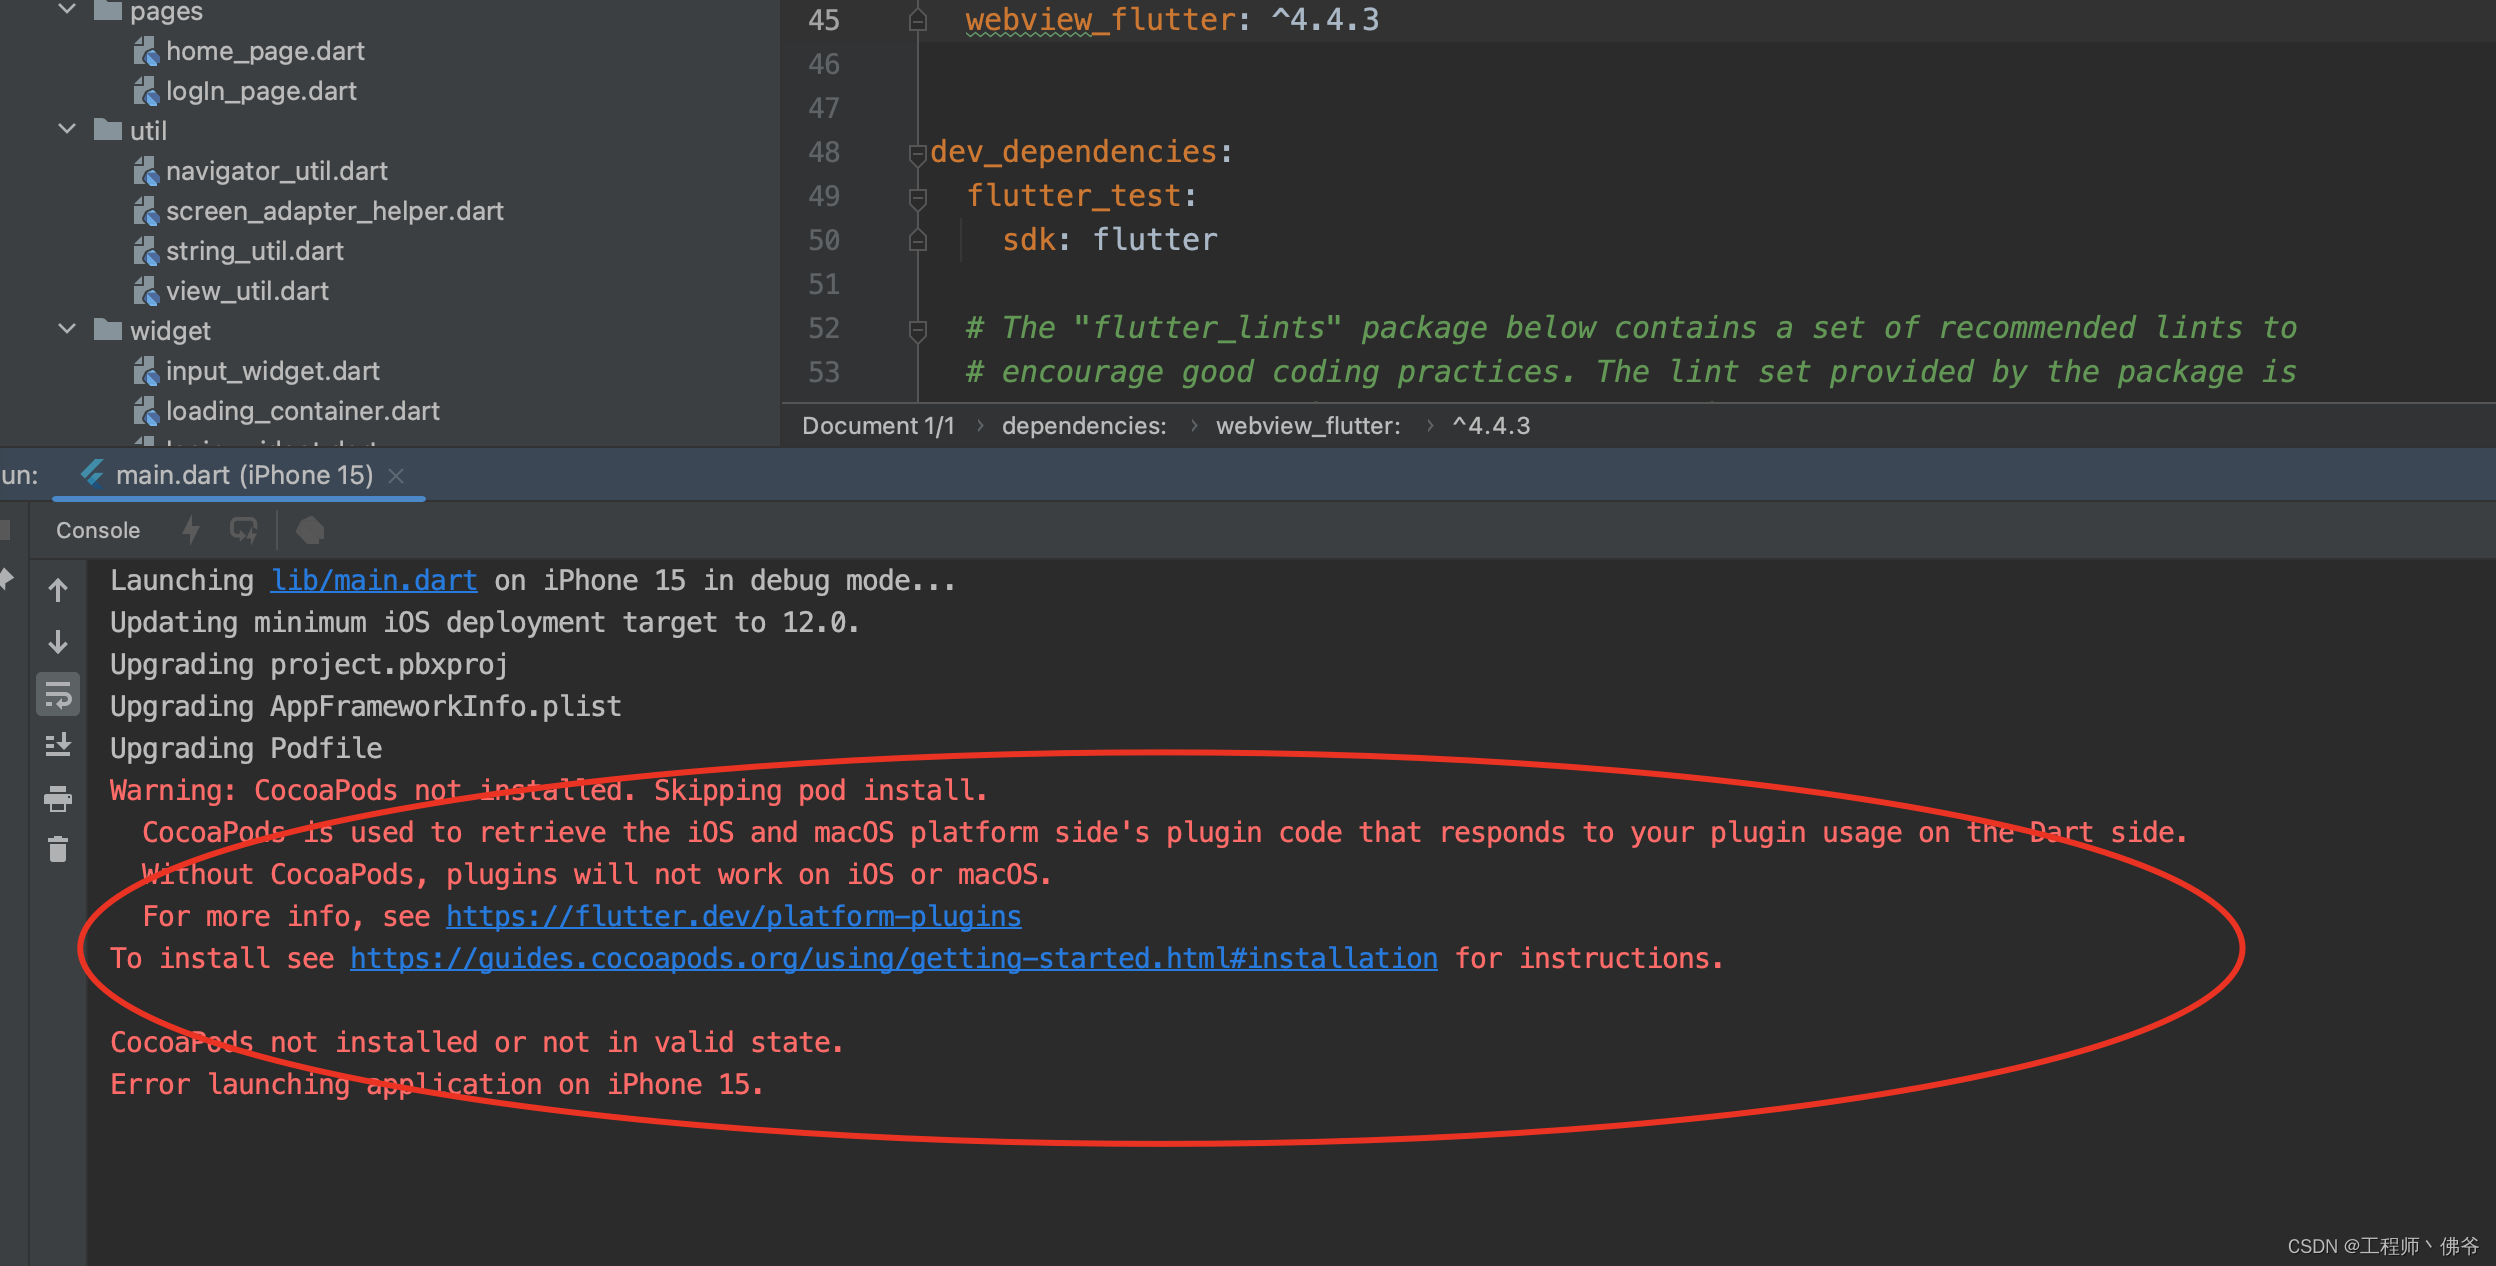Collapse the pages folder

pos(66,8)
